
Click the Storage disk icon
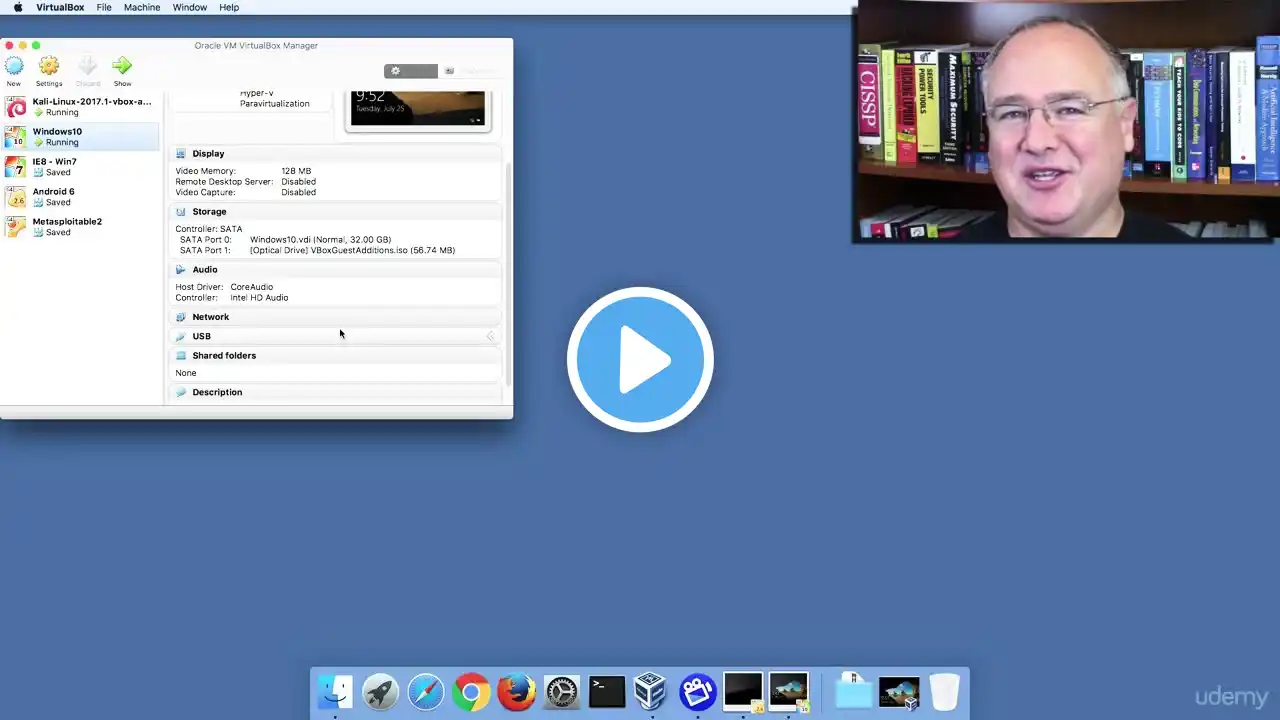(181, 212)
